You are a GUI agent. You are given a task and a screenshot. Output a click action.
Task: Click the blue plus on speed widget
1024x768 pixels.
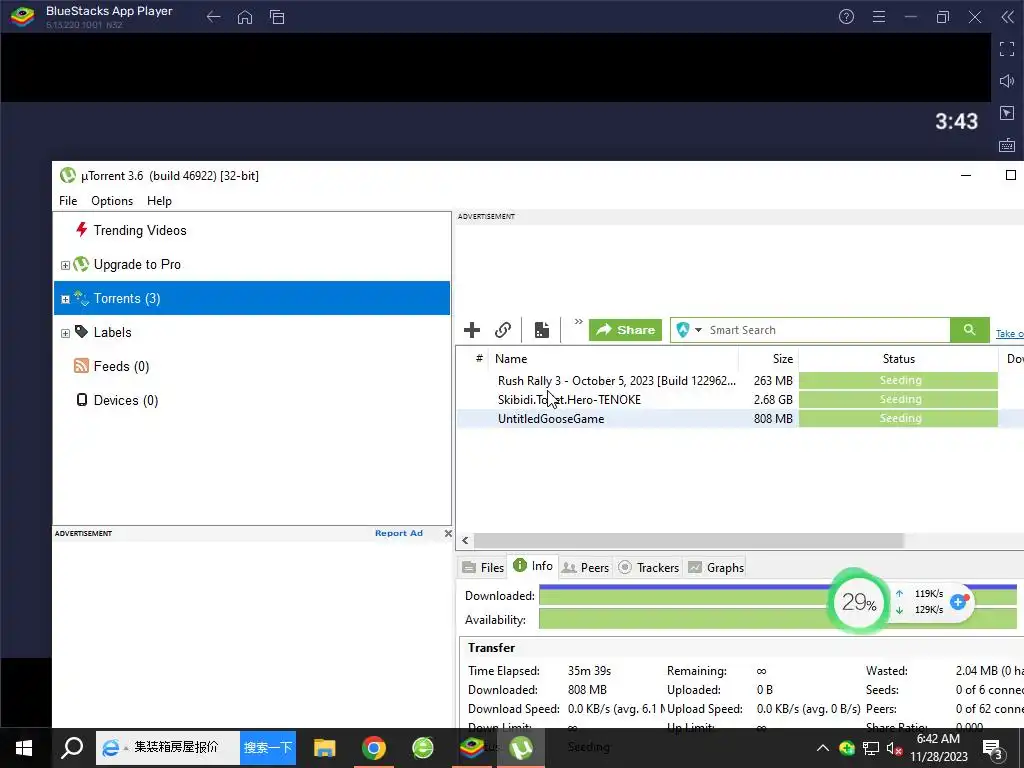[958, 601]
